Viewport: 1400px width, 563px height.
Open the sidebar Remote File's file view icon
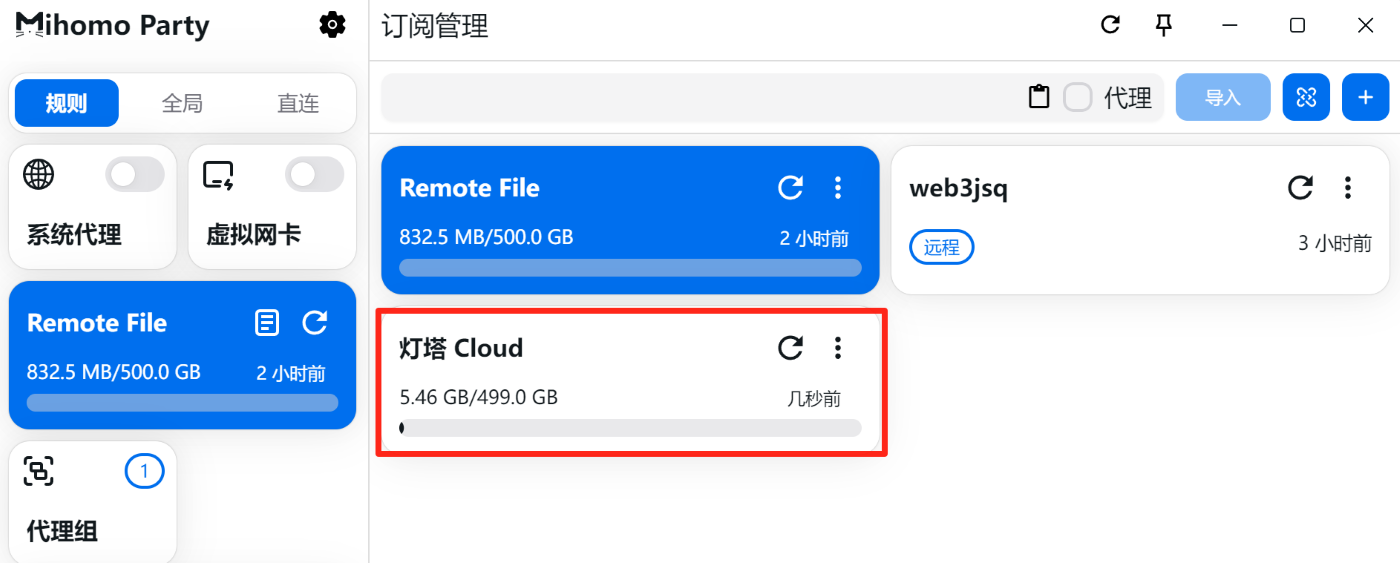267,322
